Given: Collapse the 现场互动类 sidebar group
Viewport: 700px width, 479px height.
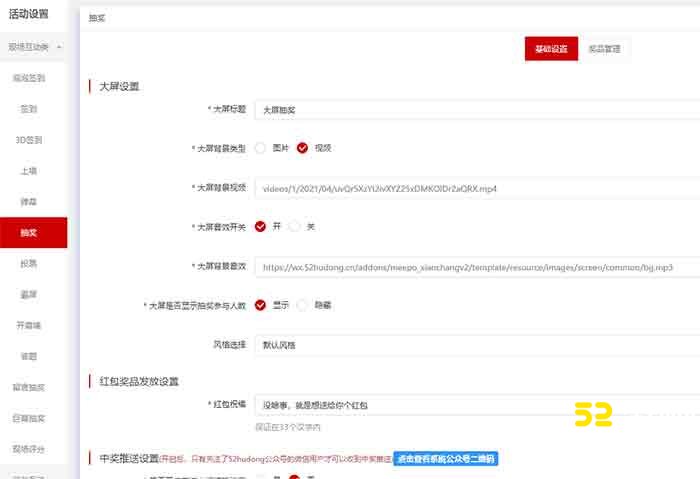Looking at the screenshot, I should [33, 46].
